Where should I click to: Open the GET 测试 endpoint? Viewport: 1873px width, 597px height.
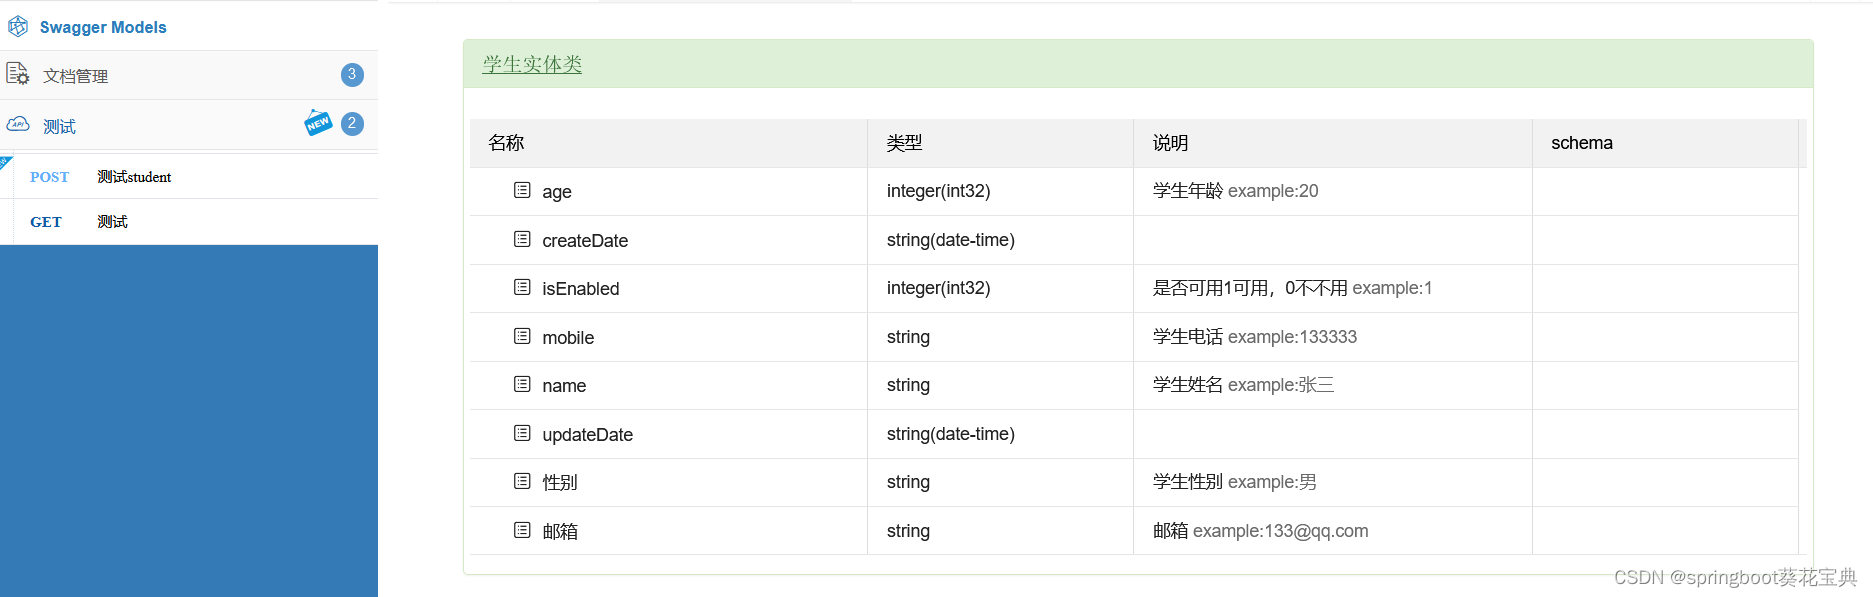pos(189,221)
